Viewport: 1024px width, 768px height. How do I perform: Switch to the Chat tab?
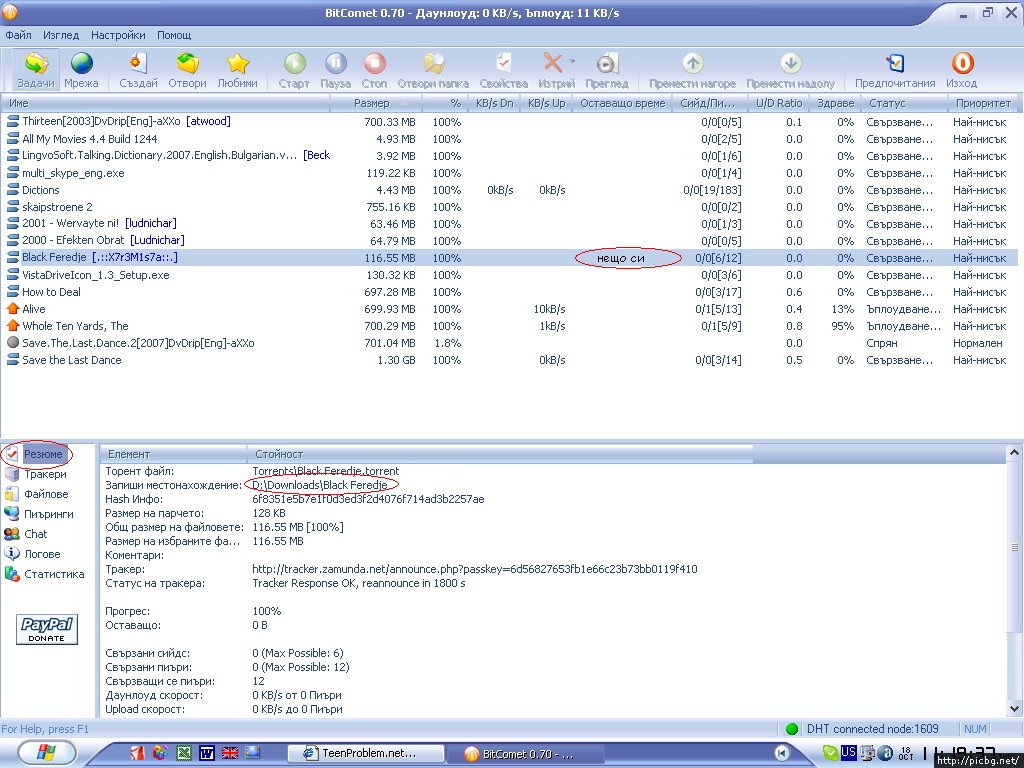click(x=35, y=534)
